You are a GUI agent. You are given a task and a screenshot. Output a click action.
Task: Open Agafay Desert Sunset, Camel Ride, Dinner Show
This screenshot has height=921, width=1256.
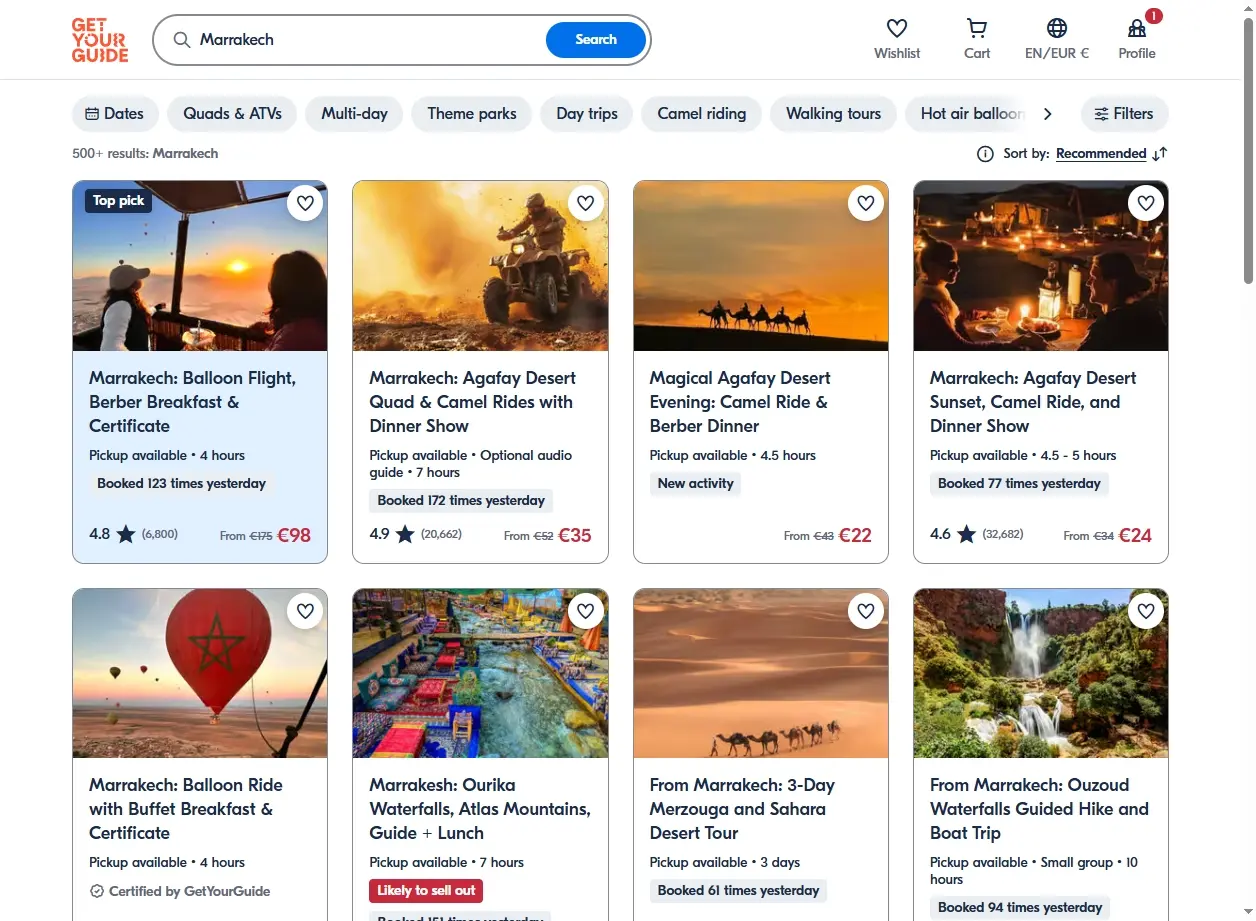(x=1033, y=402)
